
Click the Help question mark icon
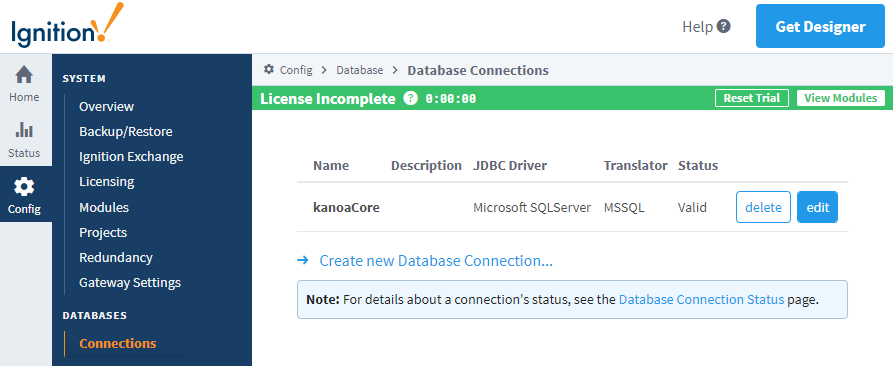coord(723,26)
